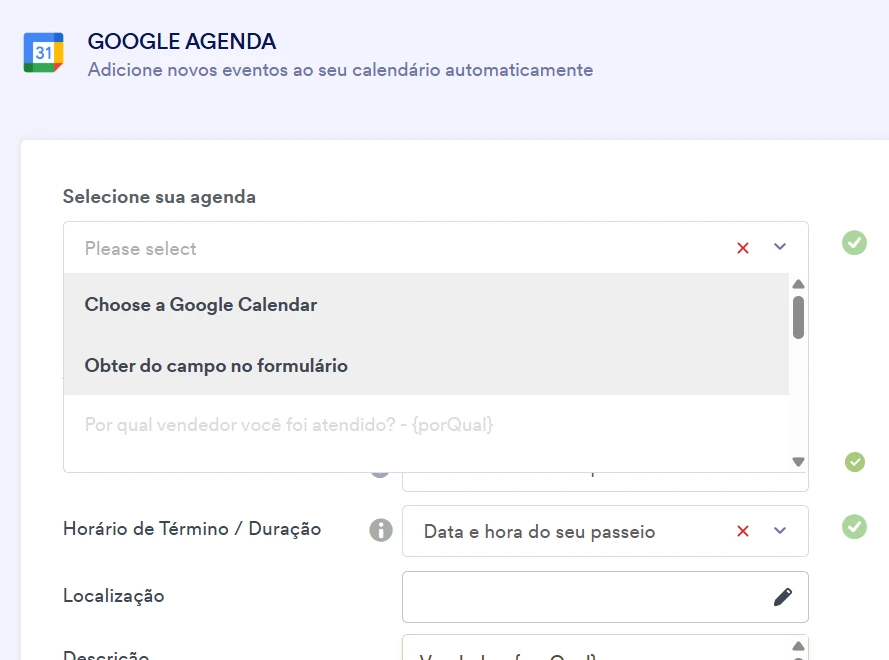This screenshot has height=660, width=889.
Task: Select 'Choose a Google Calendar' from the list
Action: (201, 304)
